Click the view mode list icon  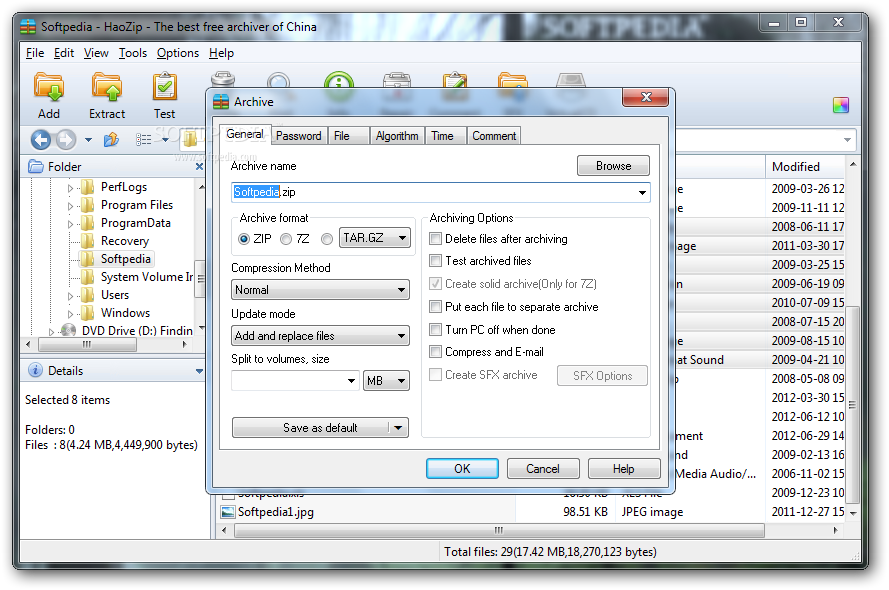(143, 139)
